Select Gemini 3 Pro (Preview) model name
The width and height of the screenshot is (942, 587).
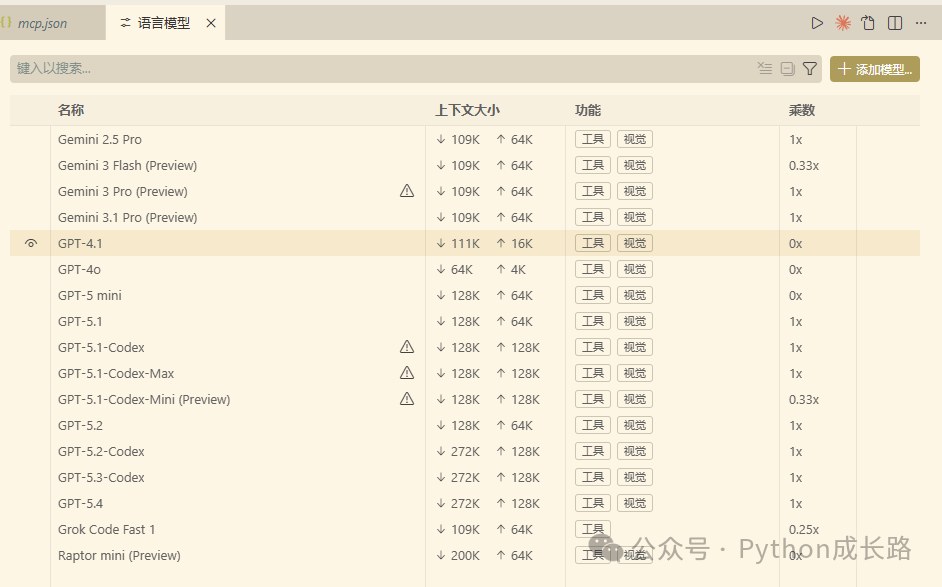coord(123,192)
